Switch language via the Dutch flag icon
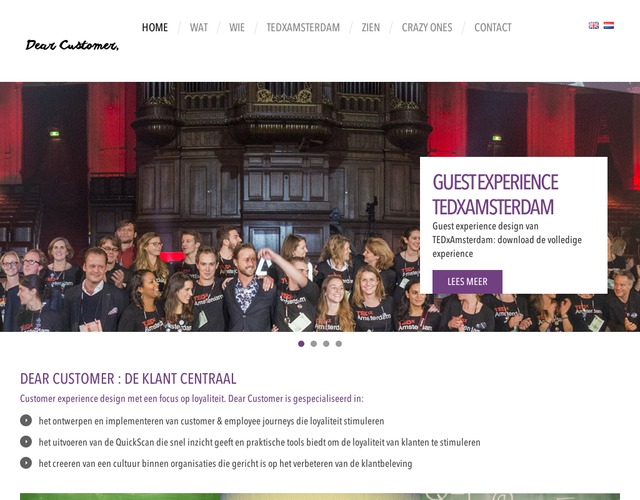 [x=609, y=25]
